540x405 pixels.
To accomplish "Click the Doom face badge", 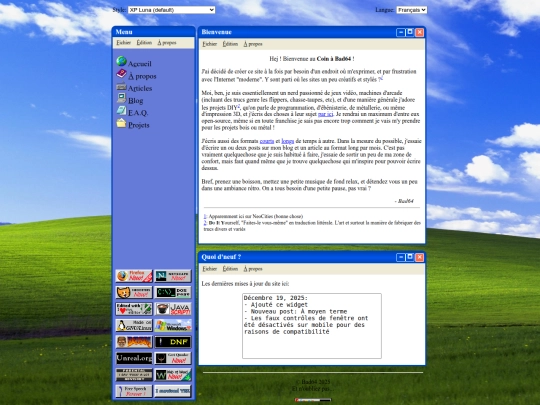I will (134, 342).
